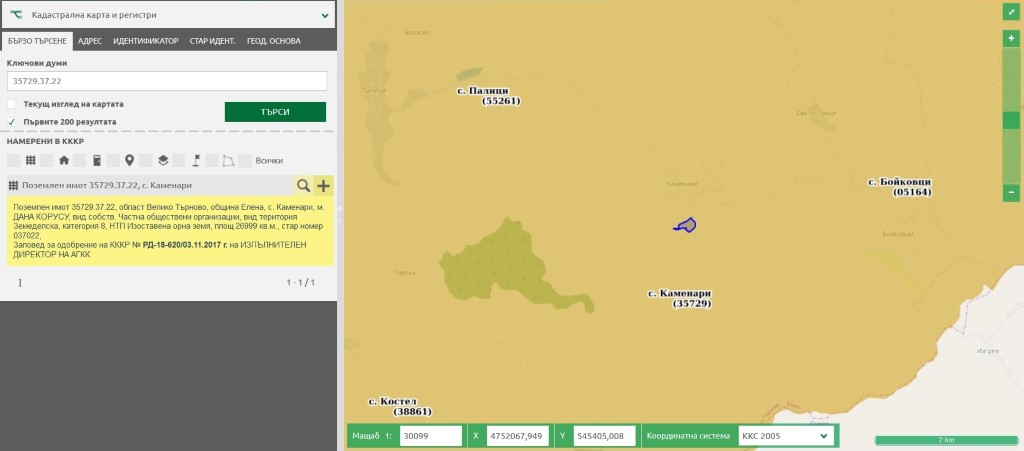Click the plus icon on the result row
1024x451 pixels.
click(x=323, y=186)
